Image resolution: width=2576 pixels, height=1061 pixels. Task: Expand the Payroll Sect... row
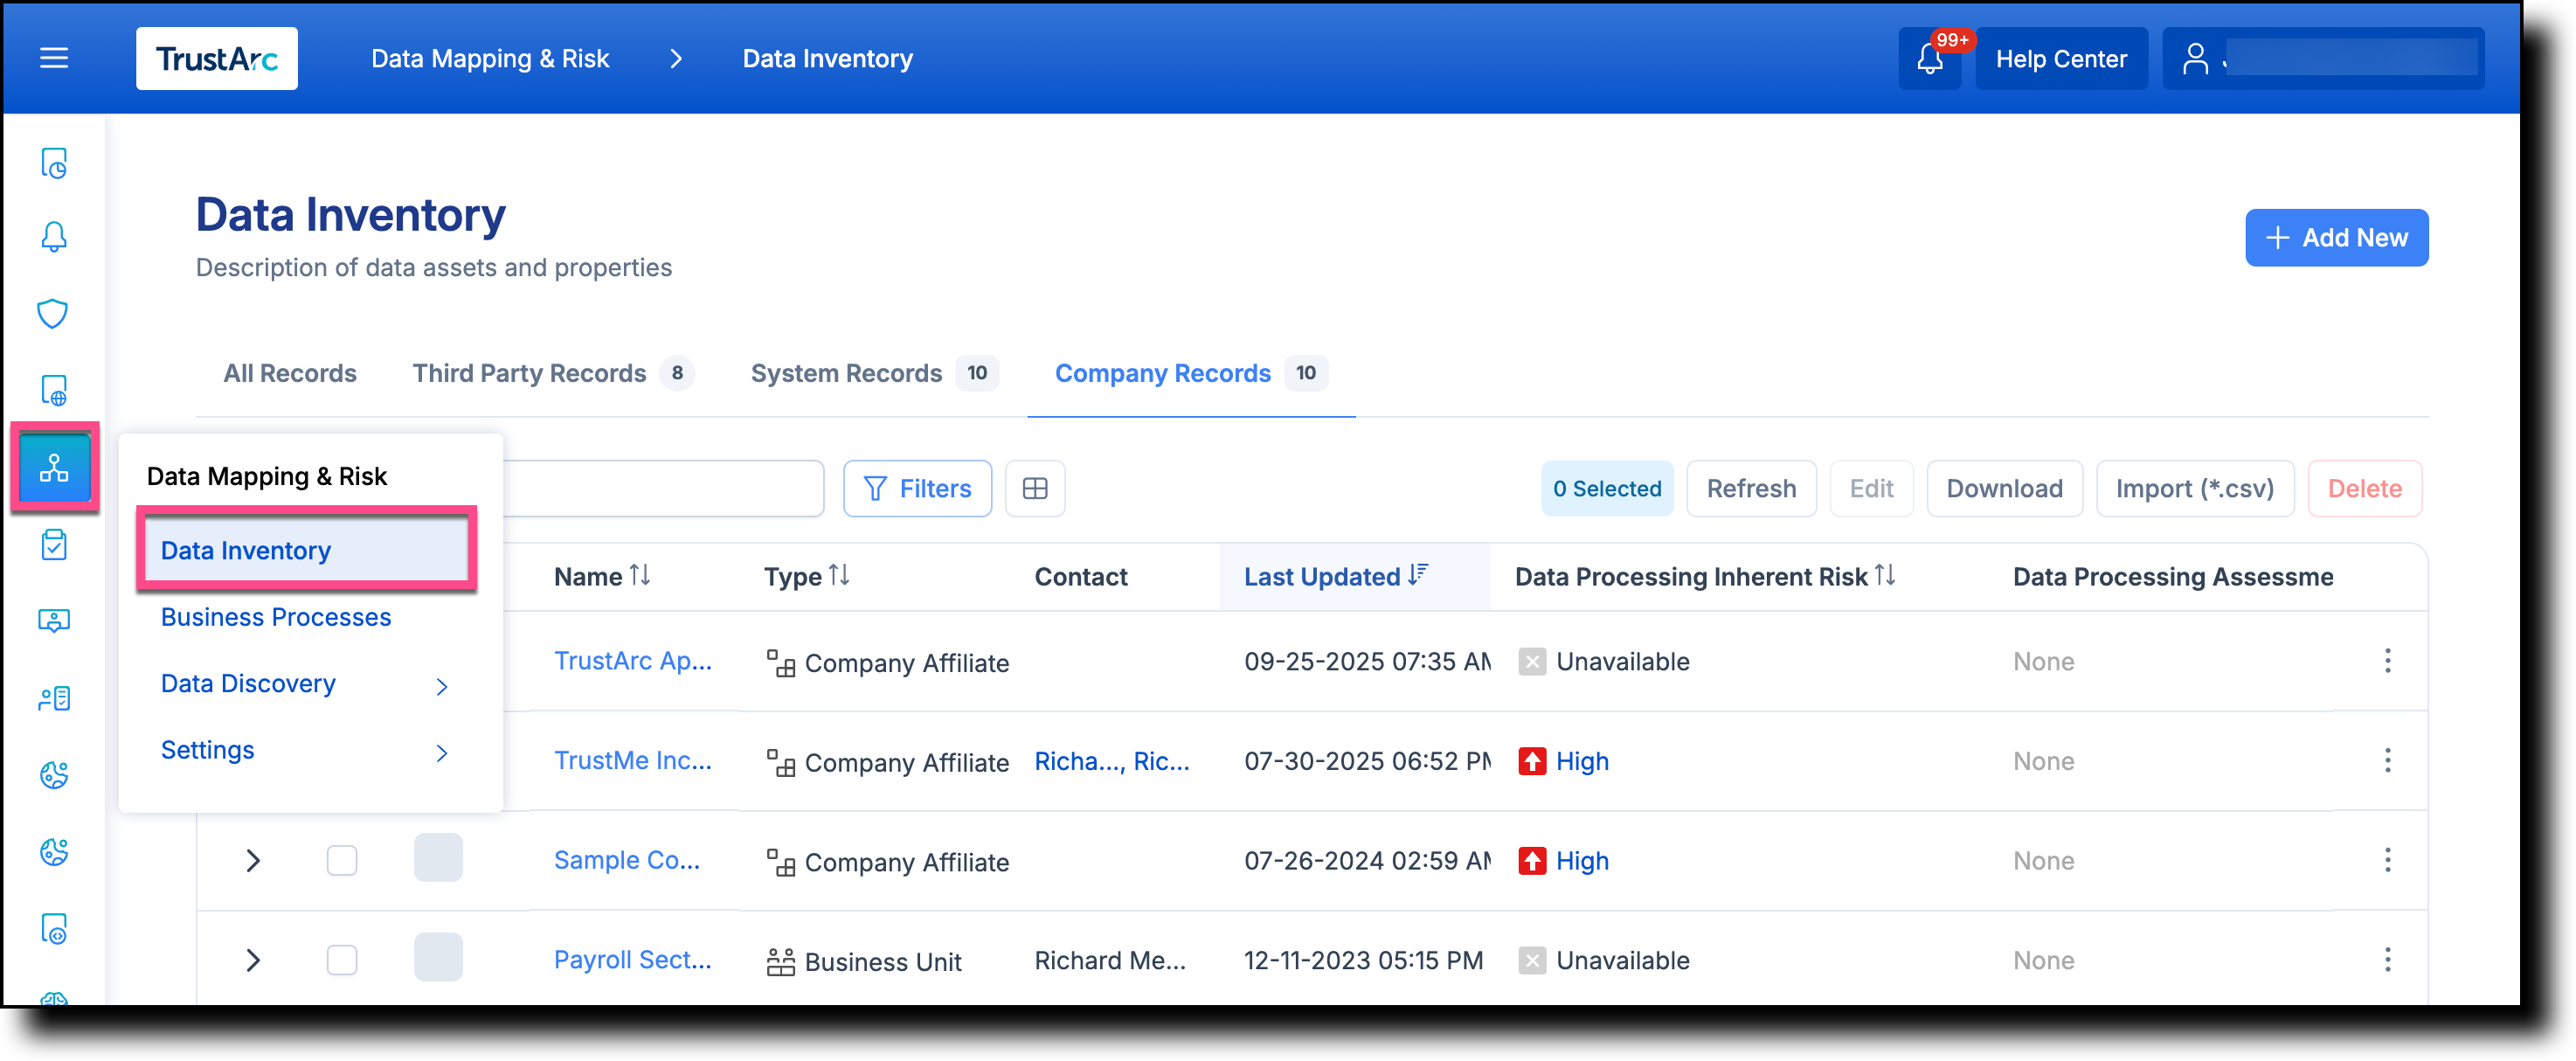[x=253, y=960]
